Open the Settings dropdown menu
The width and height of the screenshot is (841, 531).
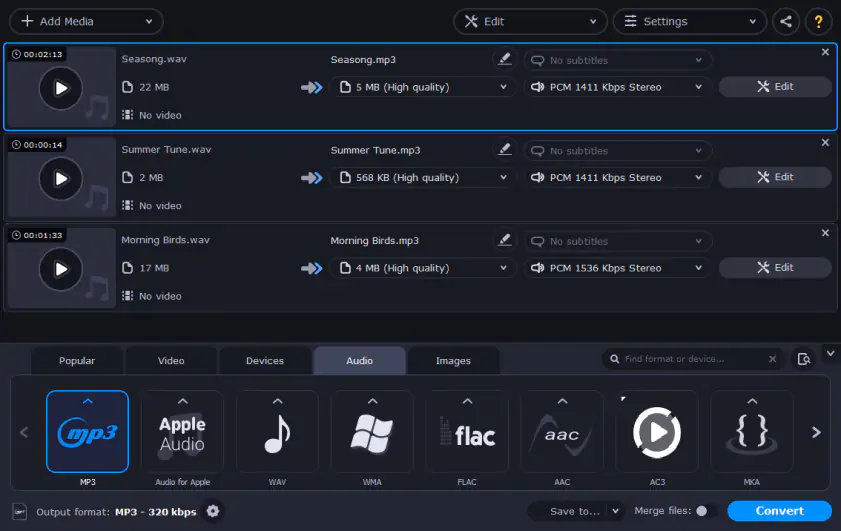(689, 21)
